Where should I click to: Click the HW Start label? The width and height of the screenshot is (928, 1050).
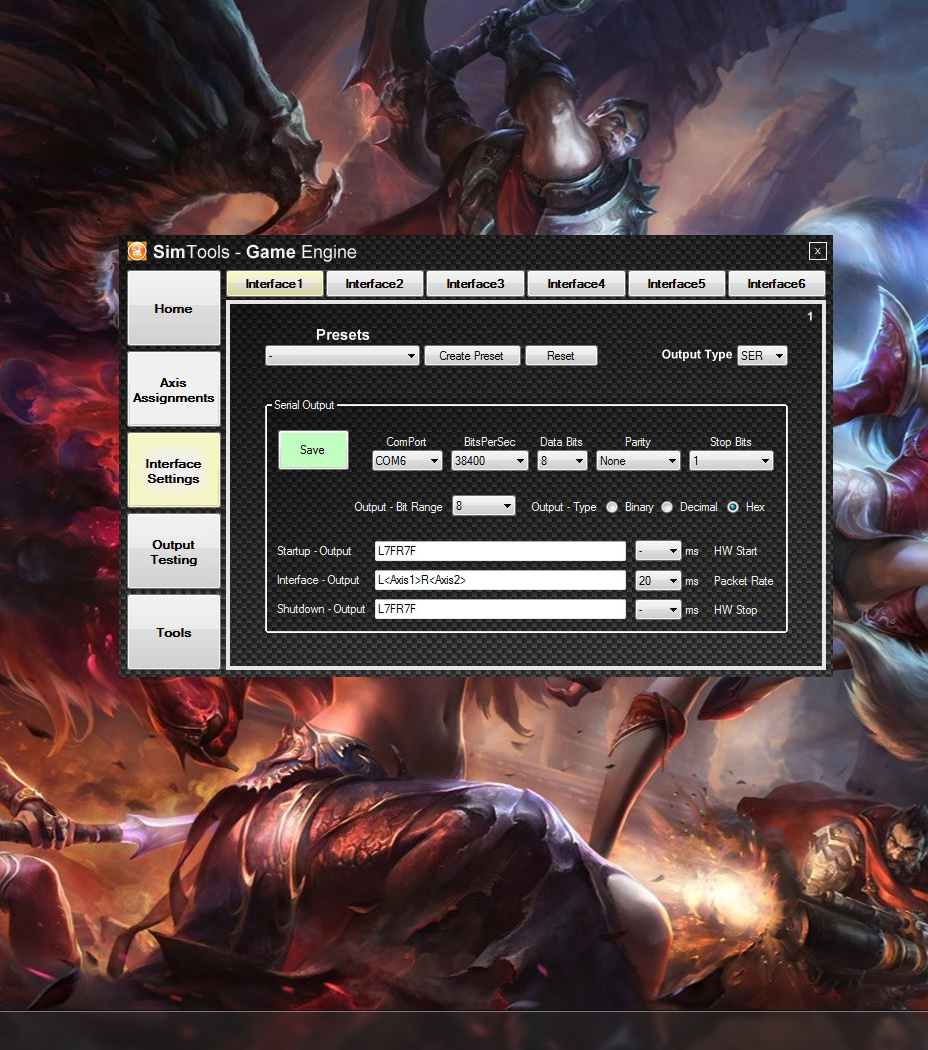(x=735, y=551)
